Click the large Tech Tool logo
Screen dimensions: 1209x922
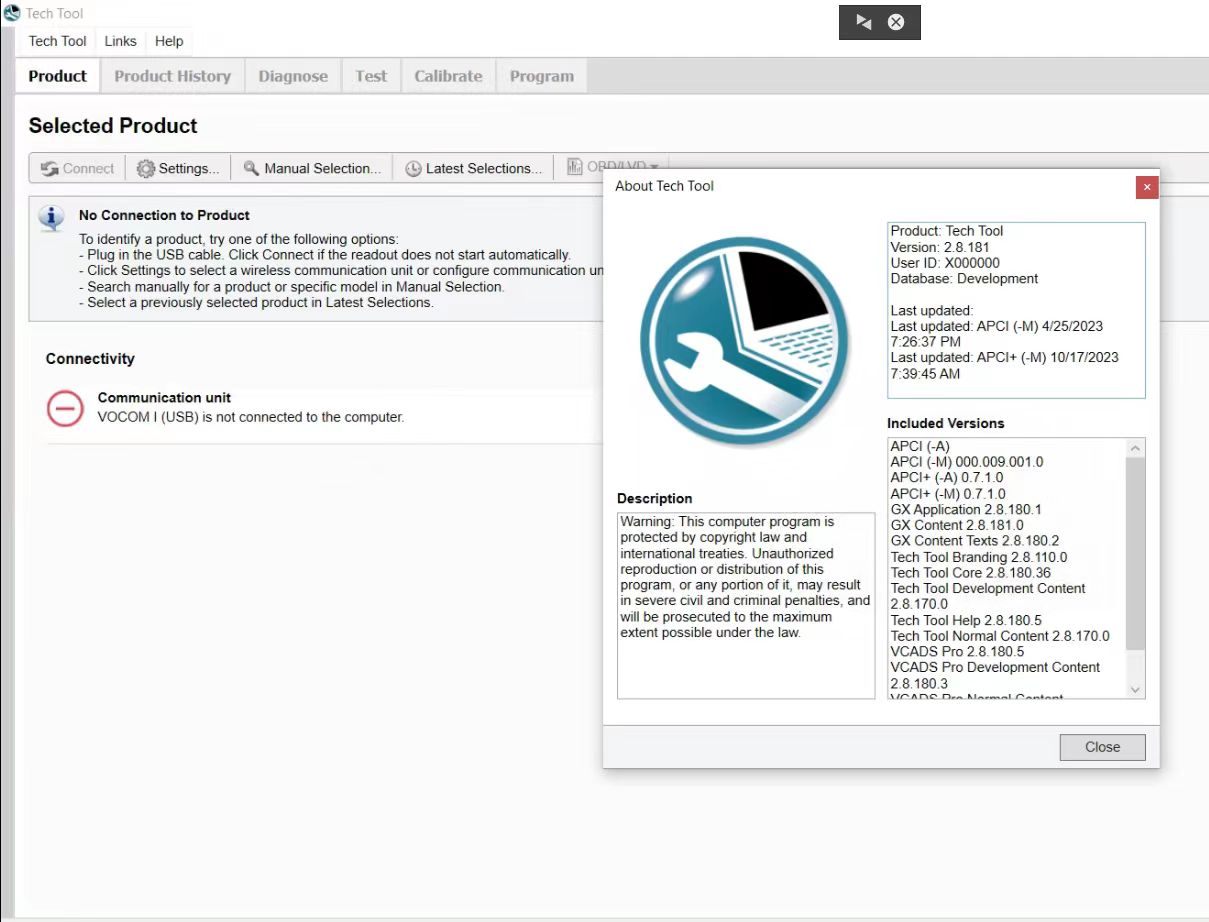coord(745,342)
